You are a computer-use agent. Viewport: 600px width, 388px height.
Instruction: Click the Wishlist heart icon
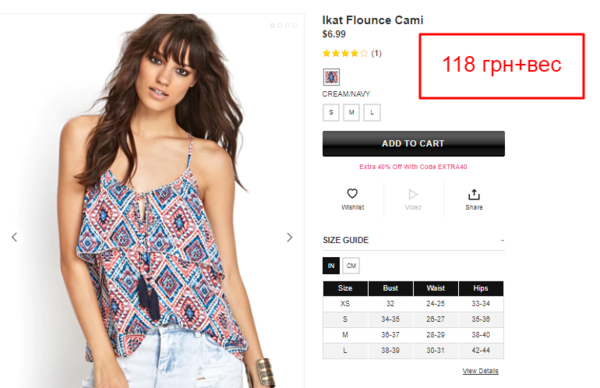[x=352, y=194]
